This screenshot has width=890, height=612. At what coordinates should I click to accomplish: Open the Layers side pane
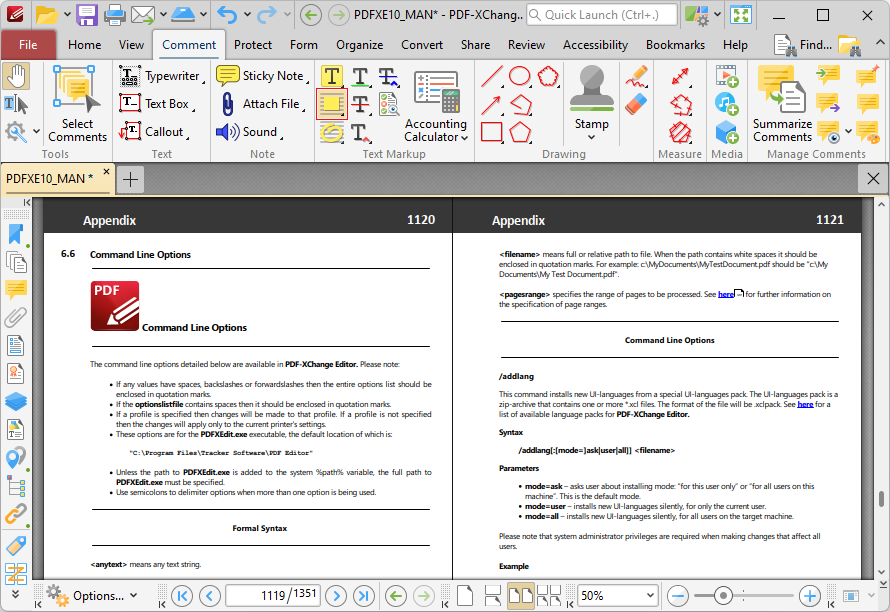16,401
